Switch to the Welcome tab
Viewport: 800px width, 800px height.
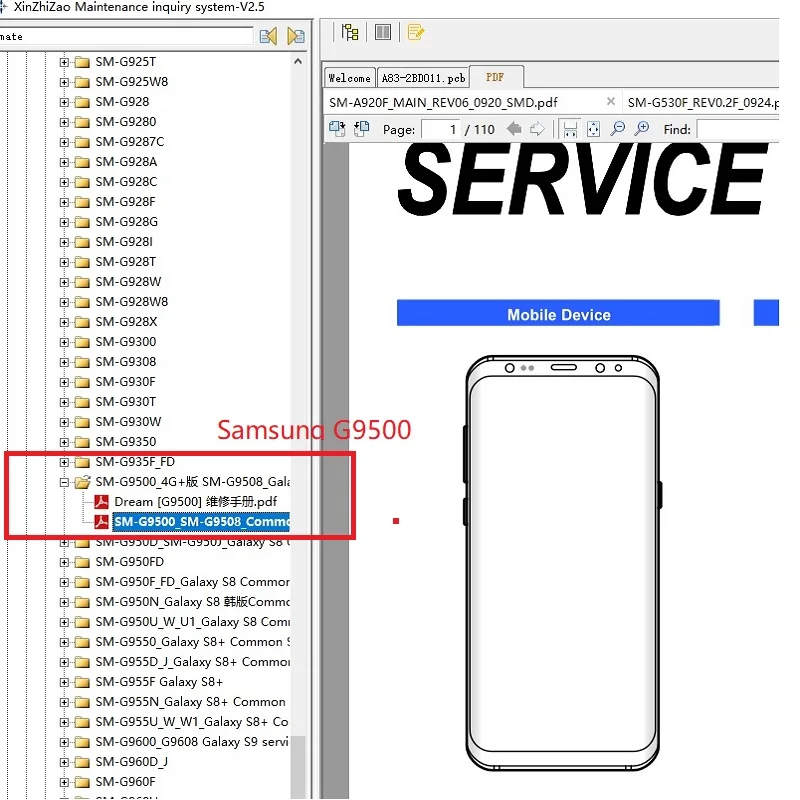click(x=349, y=78)
